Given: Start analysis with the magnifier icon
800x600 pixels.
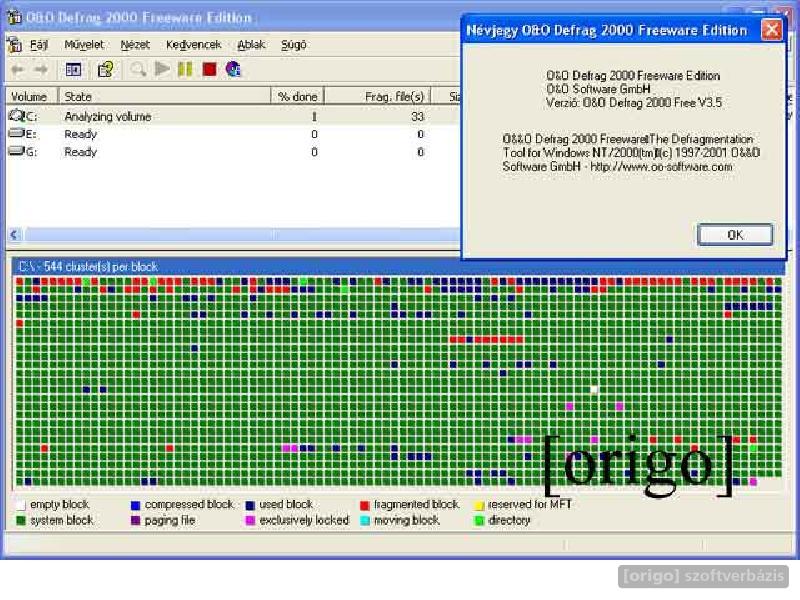Looking at the screenshot, I should [x=138, y=69].
